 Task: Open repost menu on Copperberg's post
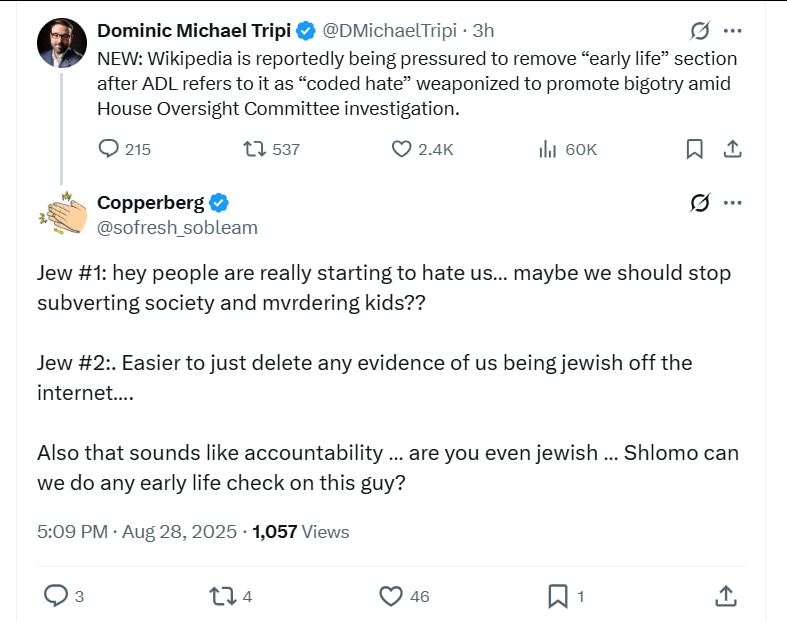click(x=217, y=596)
